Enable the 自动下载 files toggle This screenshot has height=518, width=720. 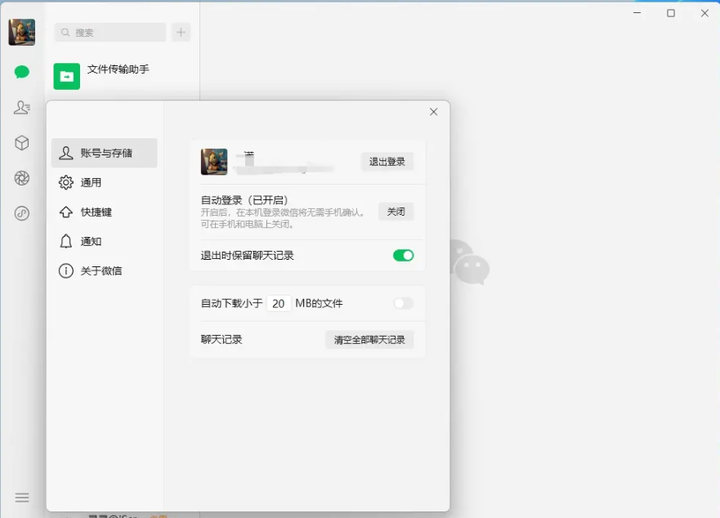point(403,303)
